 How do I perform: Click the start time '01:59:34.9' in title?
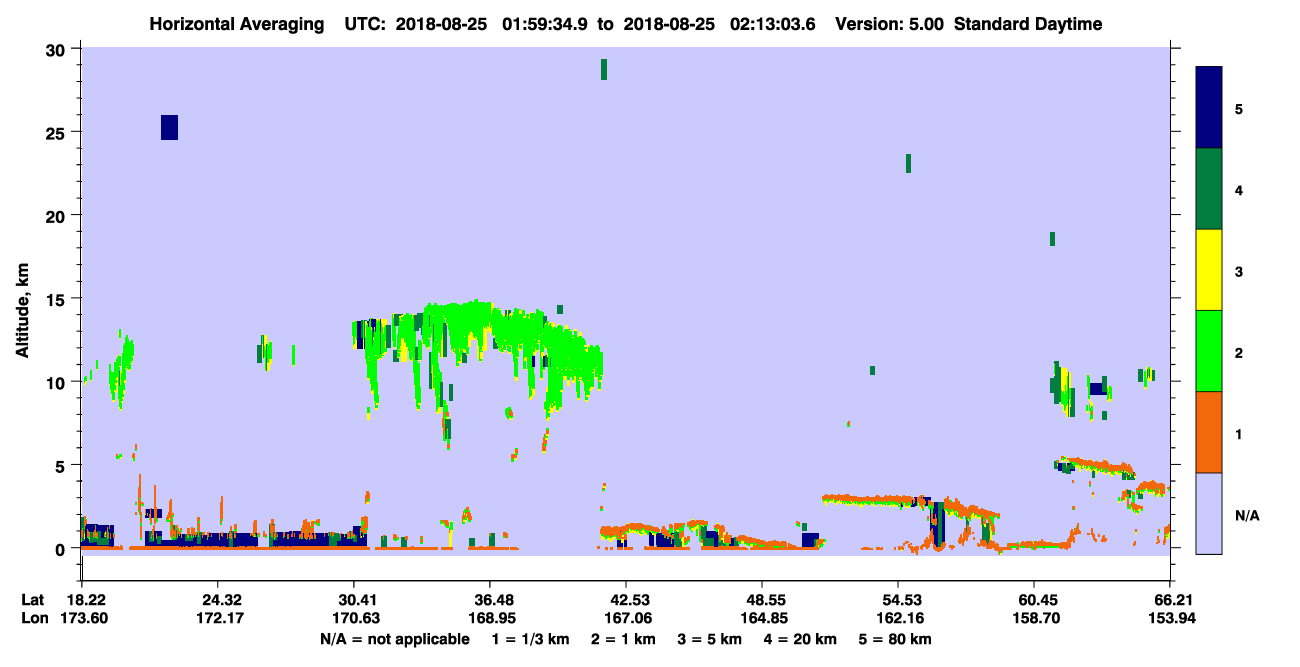click(x=543, y=24)
